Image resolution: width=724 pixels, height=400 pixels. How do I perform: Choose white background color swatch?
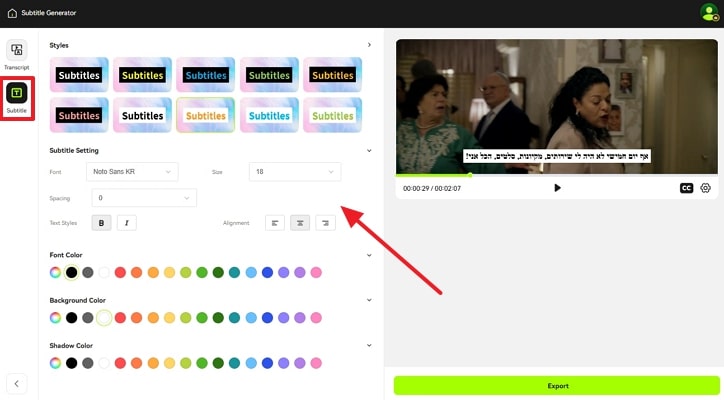coord(104,318)
